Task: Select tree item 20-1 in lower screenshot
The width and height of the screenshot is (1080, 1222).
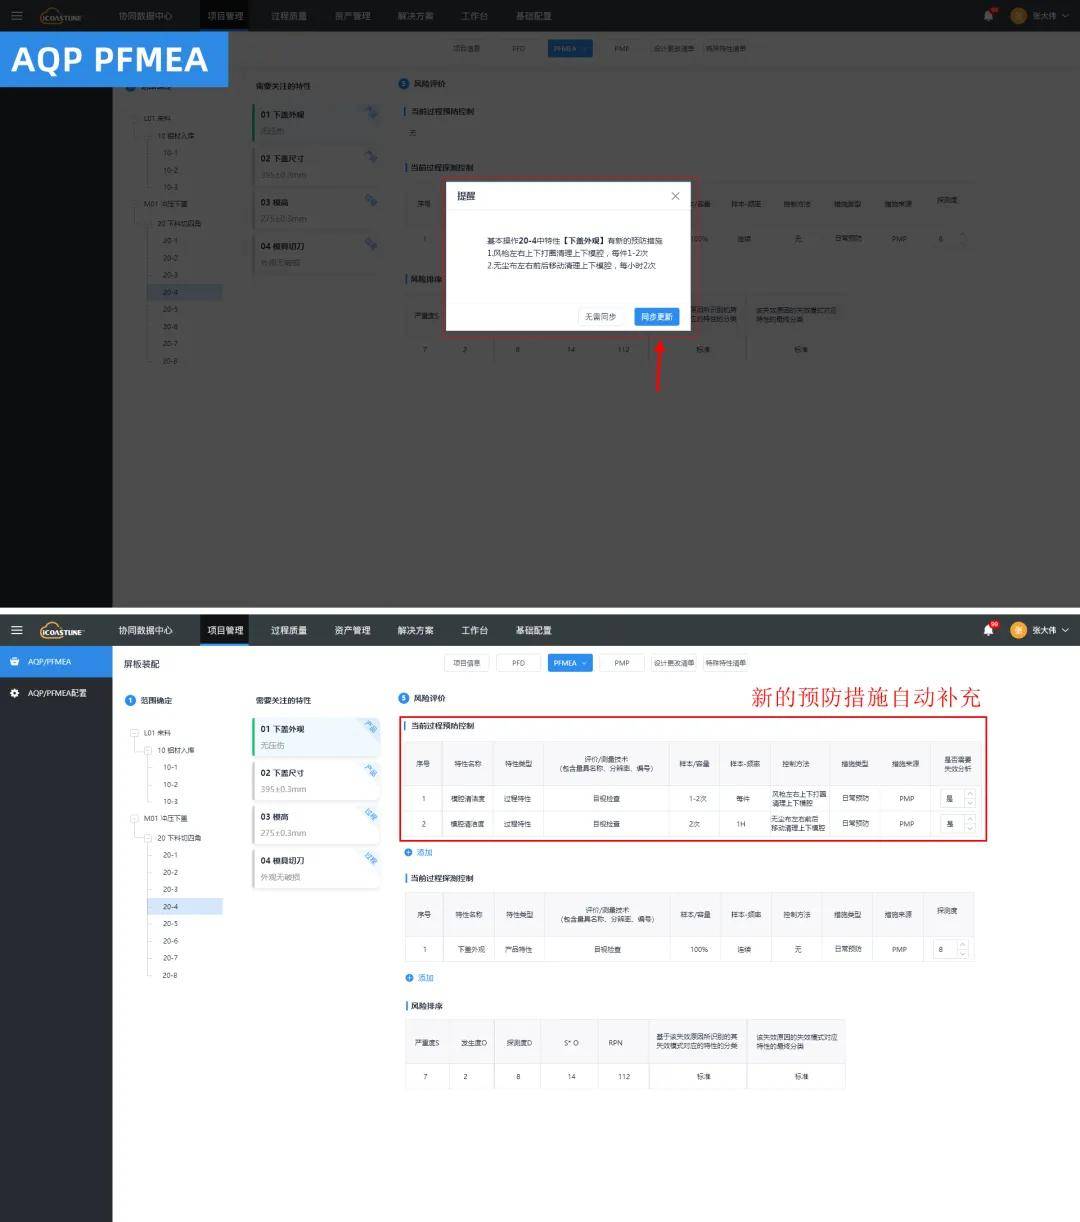Action: (x=170, y=855)
